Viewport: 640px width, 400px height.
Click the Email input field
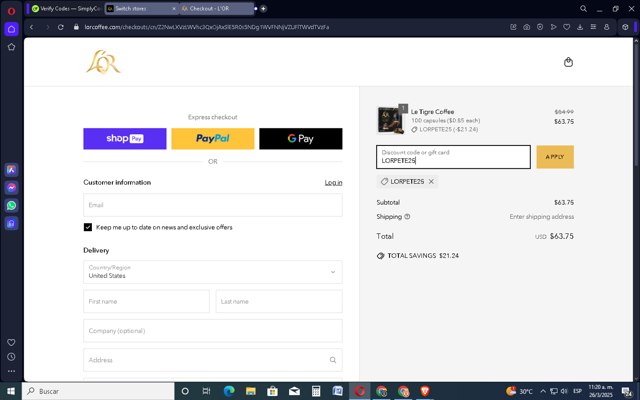tap(213, 205)
